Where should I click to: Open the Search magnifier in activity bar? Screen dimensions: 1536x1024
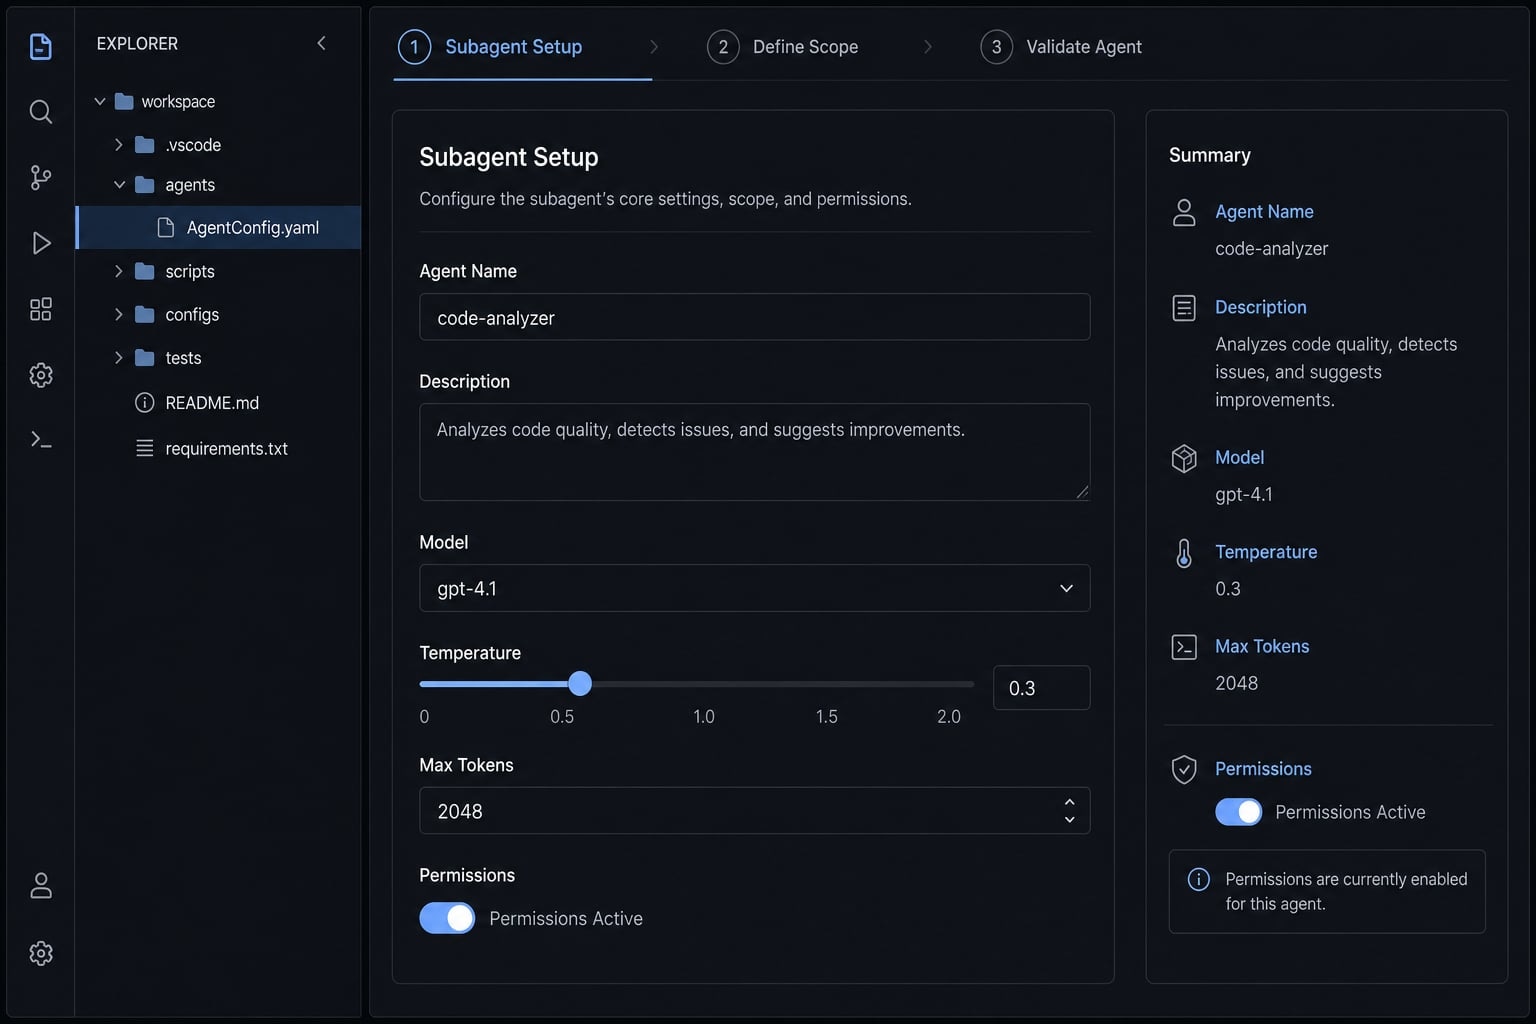(40, 111)
